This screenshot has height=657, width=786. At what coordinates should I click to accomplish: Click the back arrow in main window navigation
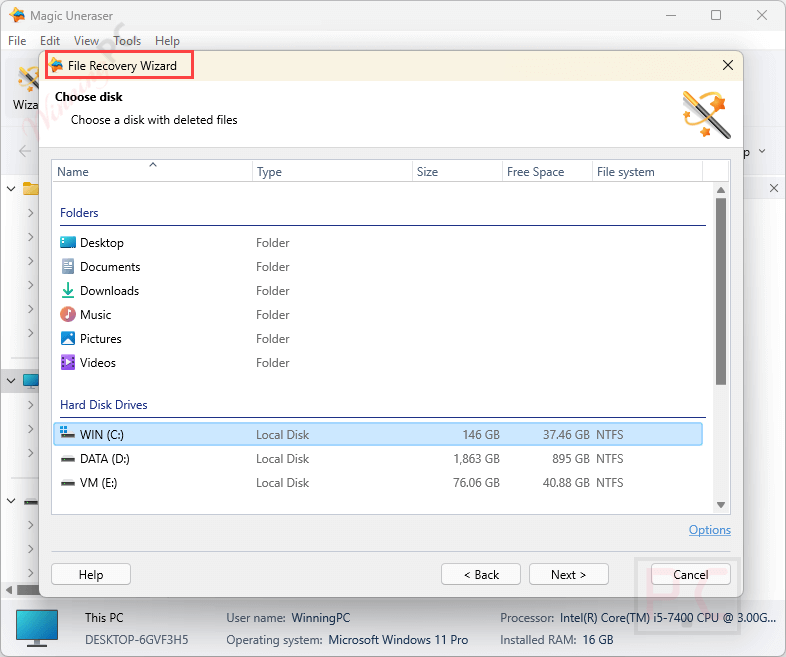(25, 151)
